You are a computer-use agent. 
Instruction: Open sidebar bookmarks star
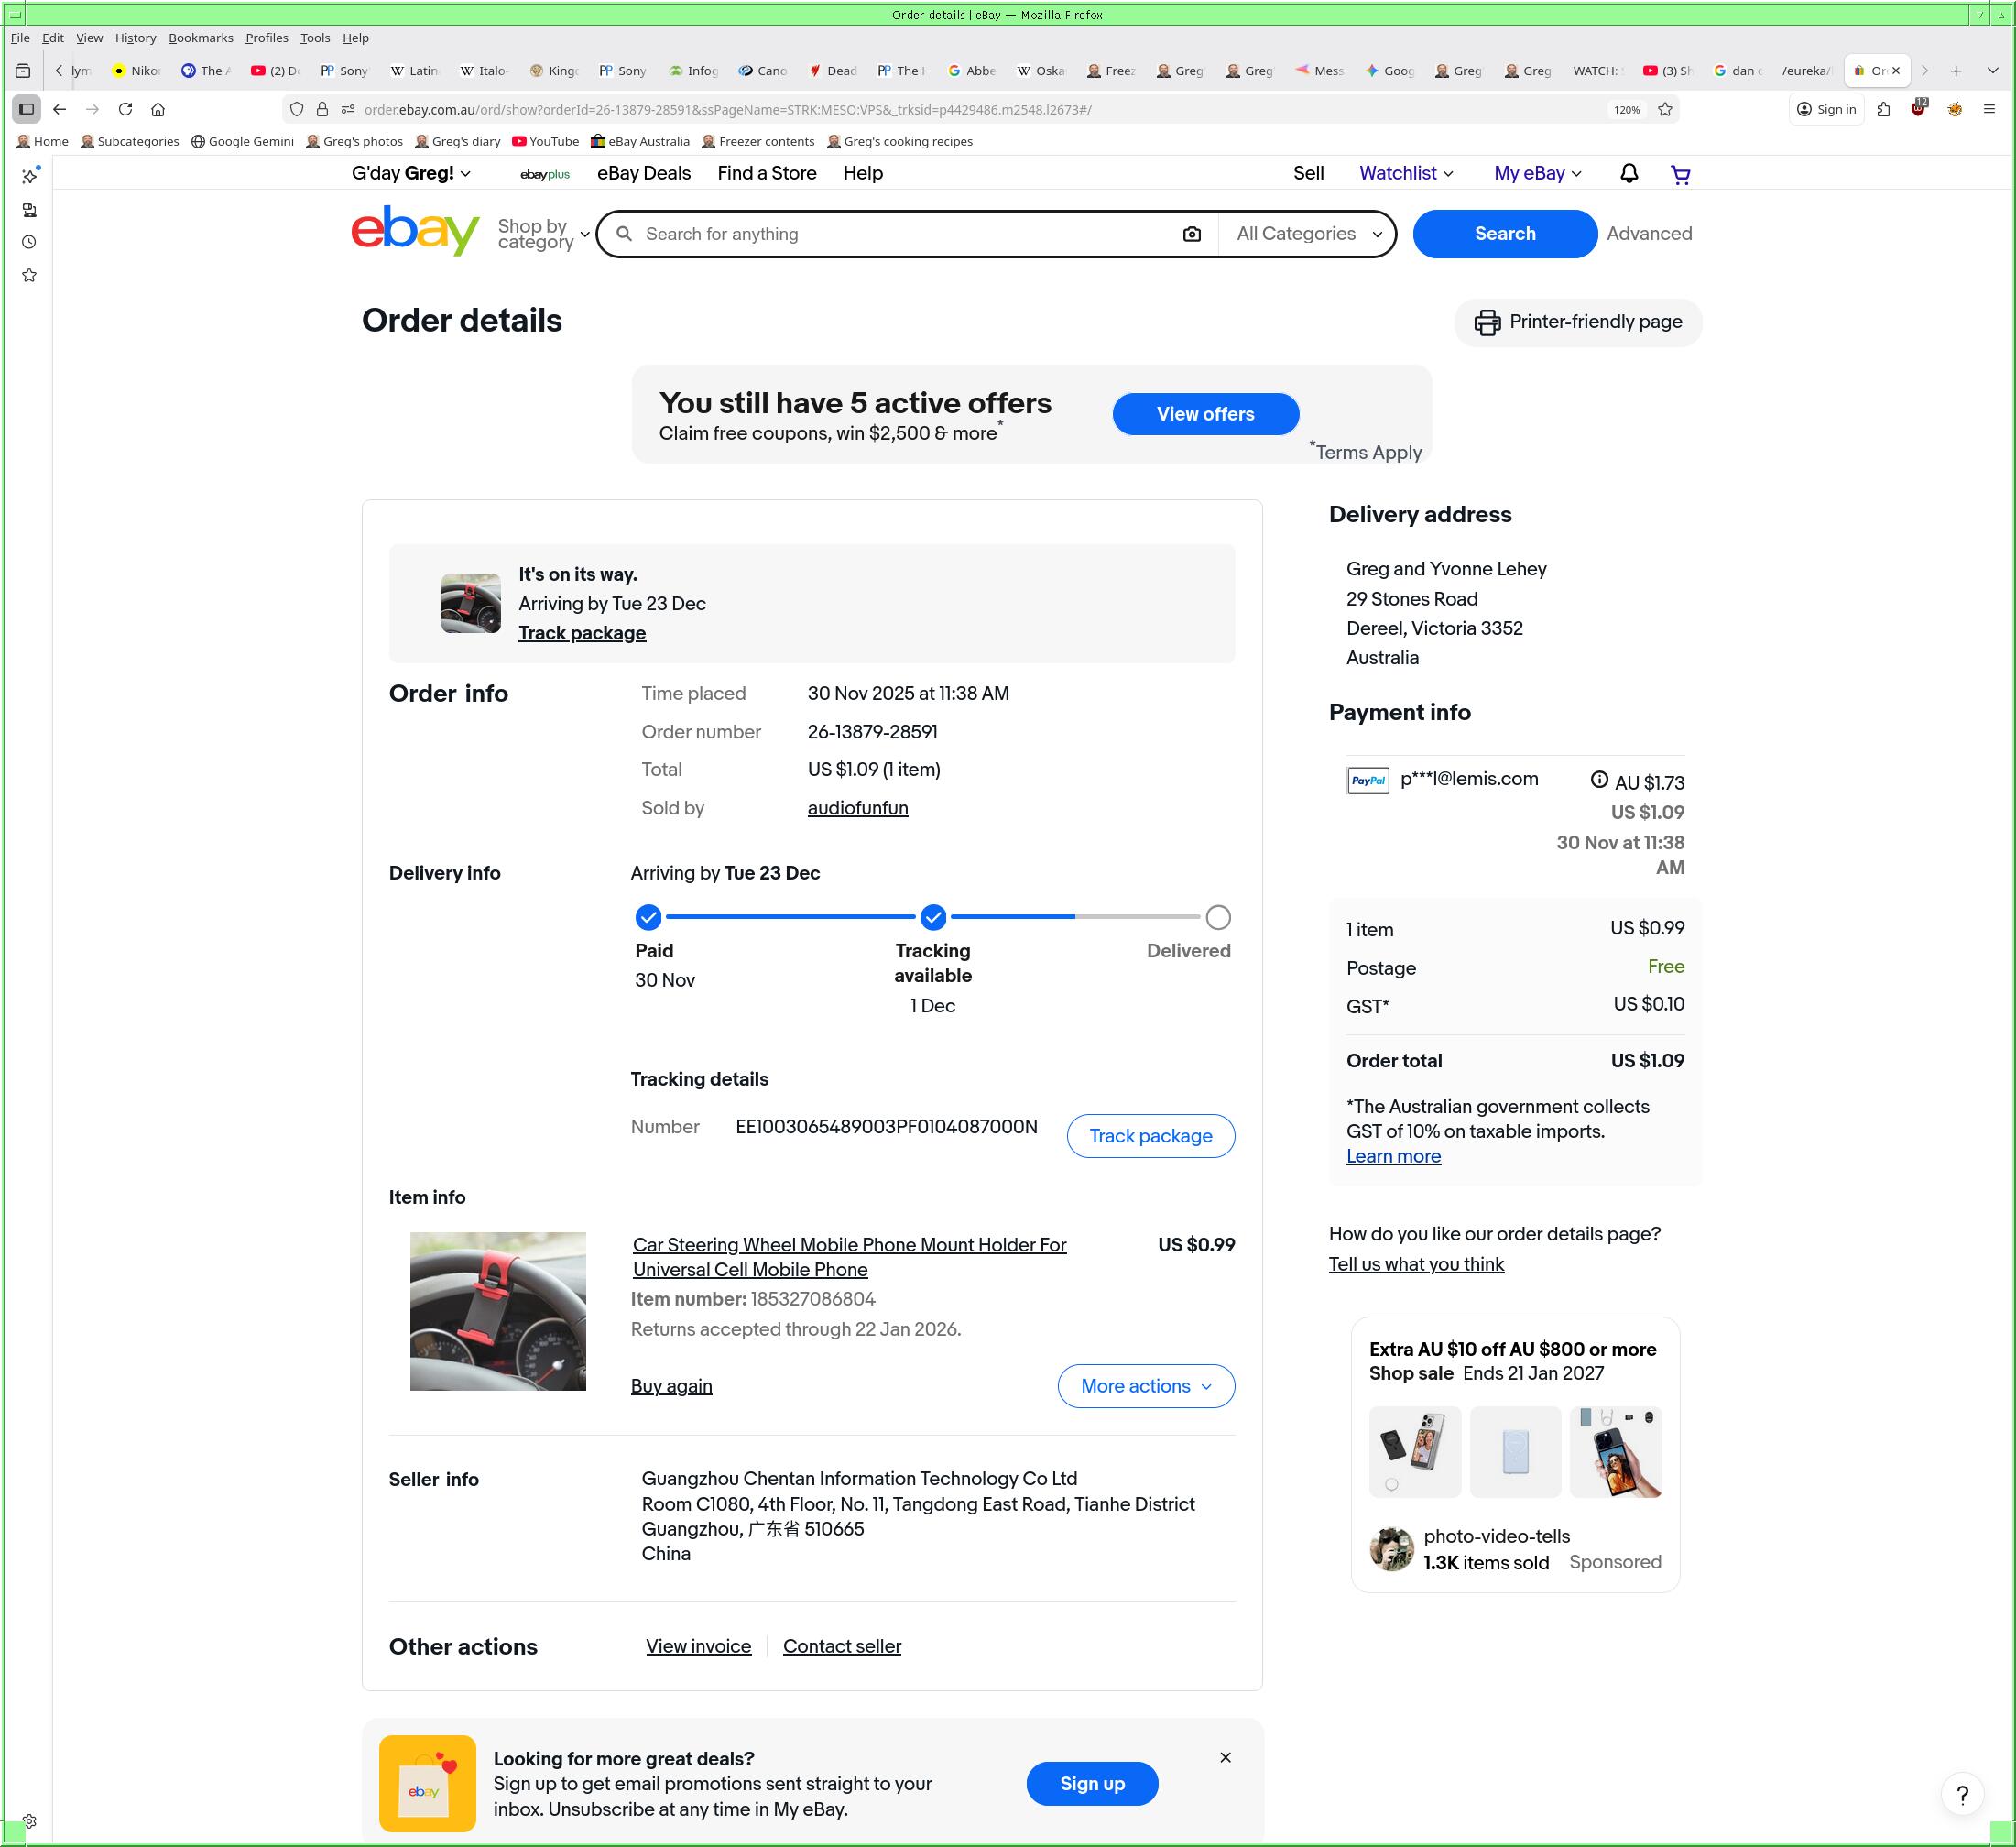[x=29, y=275]
